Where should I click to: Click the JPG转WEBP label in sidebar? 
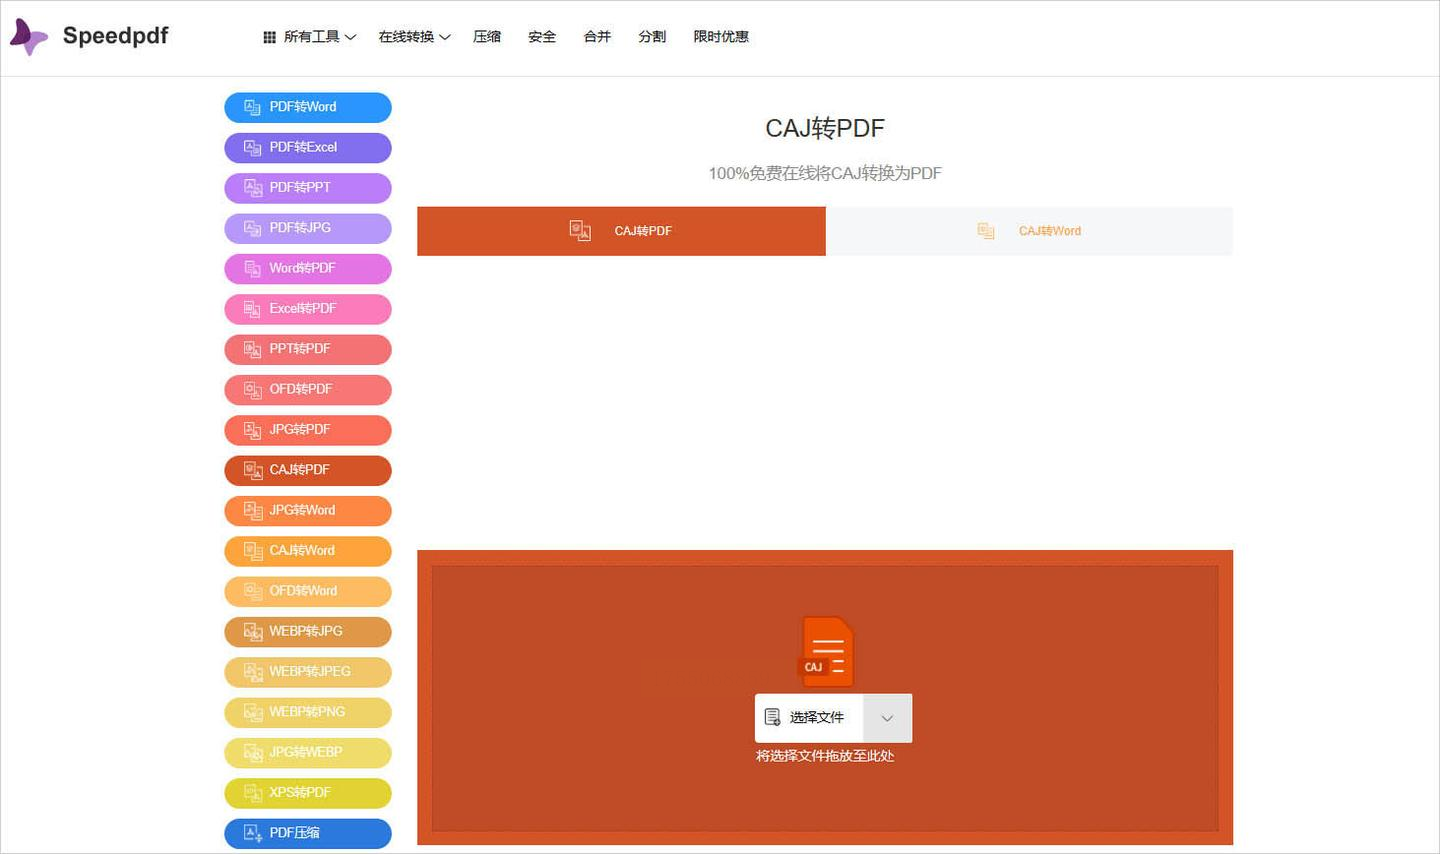click(306, 752)
